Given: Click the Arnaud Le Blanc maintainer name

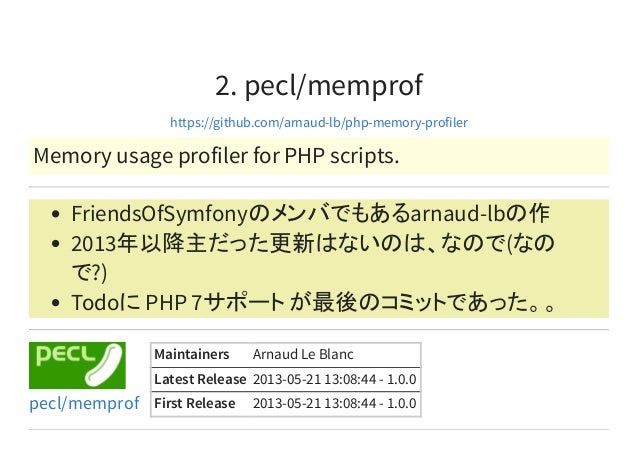Looking at the screenshot, I should (303, 354).
